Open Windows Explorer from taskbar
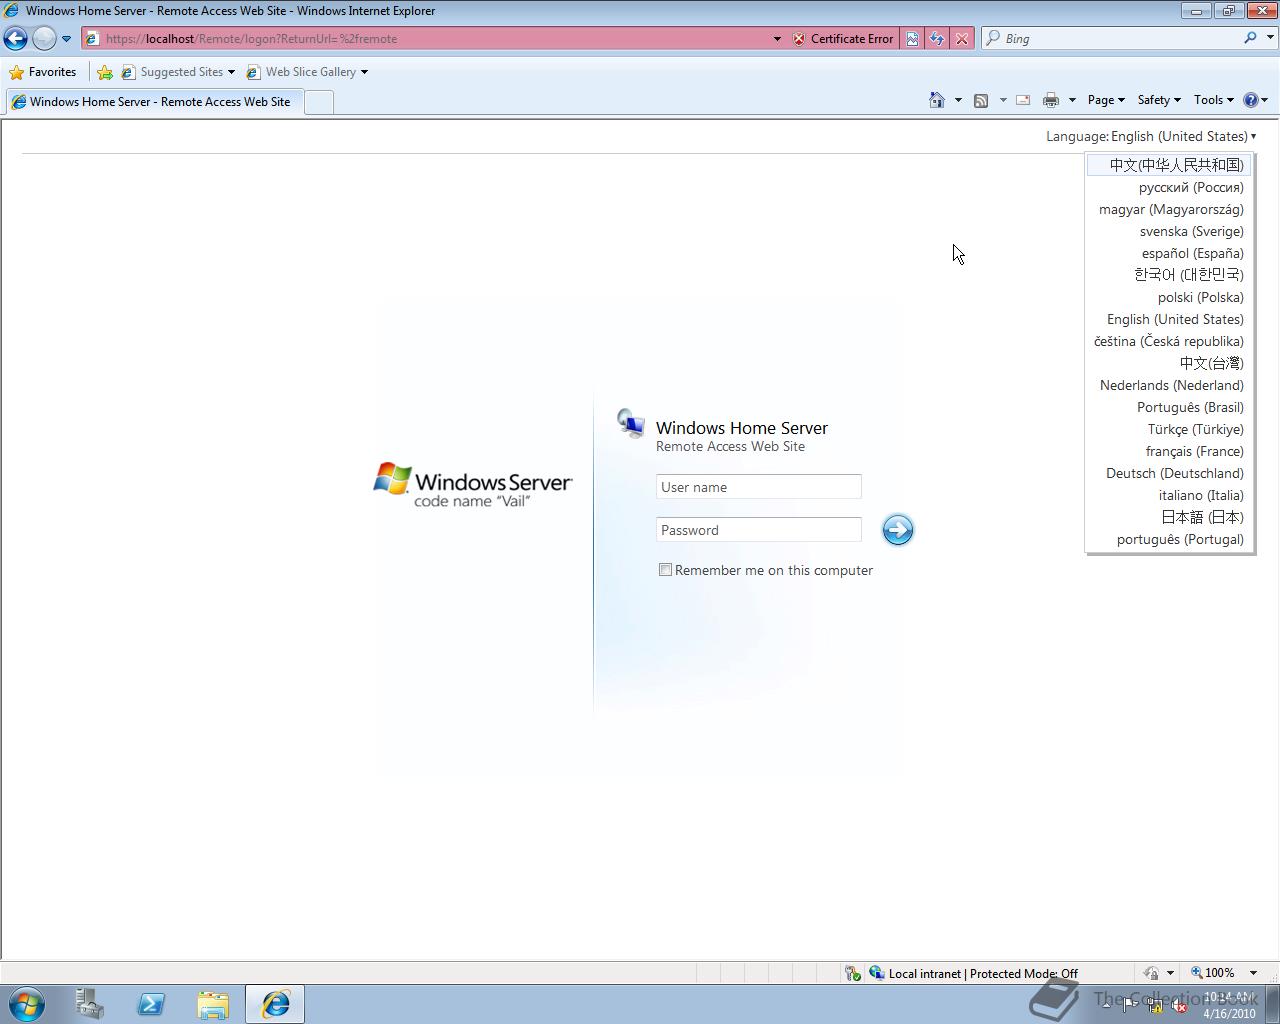The width and height of the screenshot is (1280, 1024). click(x=213, y=1004)
